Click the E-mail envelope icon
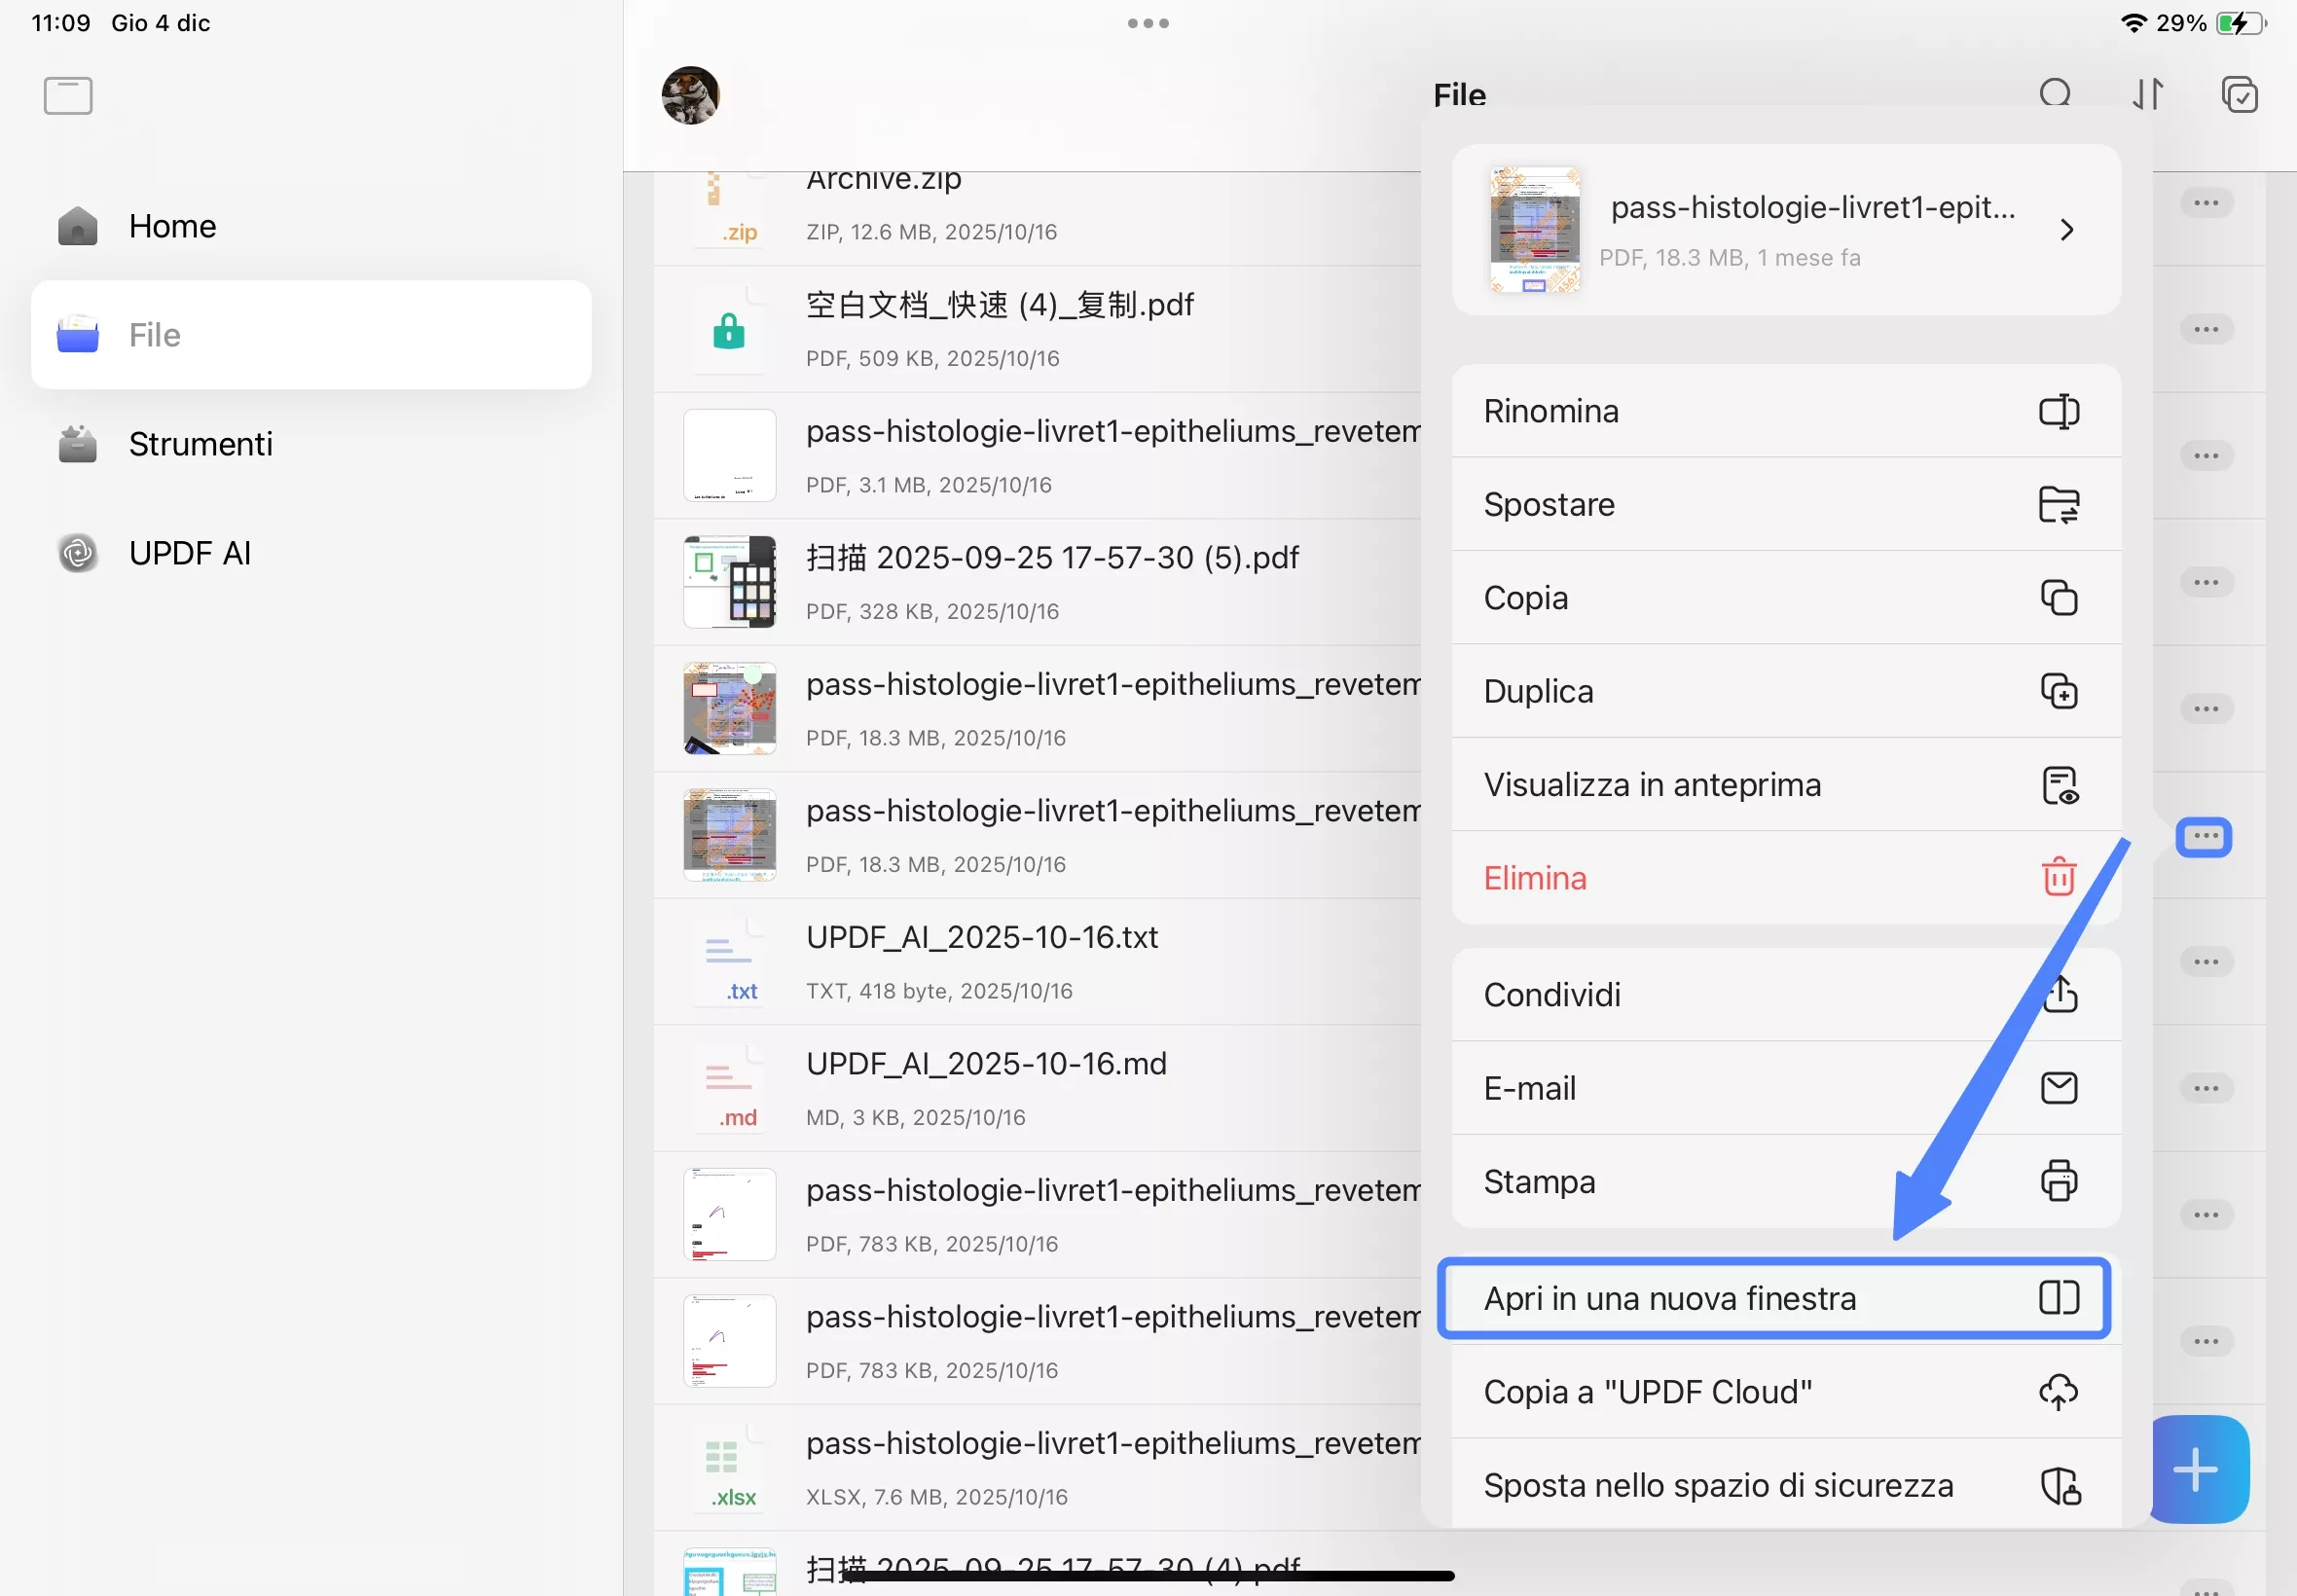 point(2058,1087)
